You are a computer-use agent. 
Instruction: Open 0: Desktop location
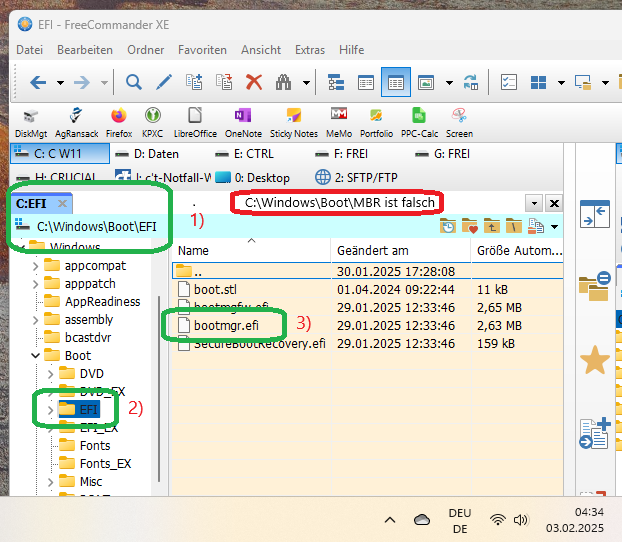[x=253, y=178]
